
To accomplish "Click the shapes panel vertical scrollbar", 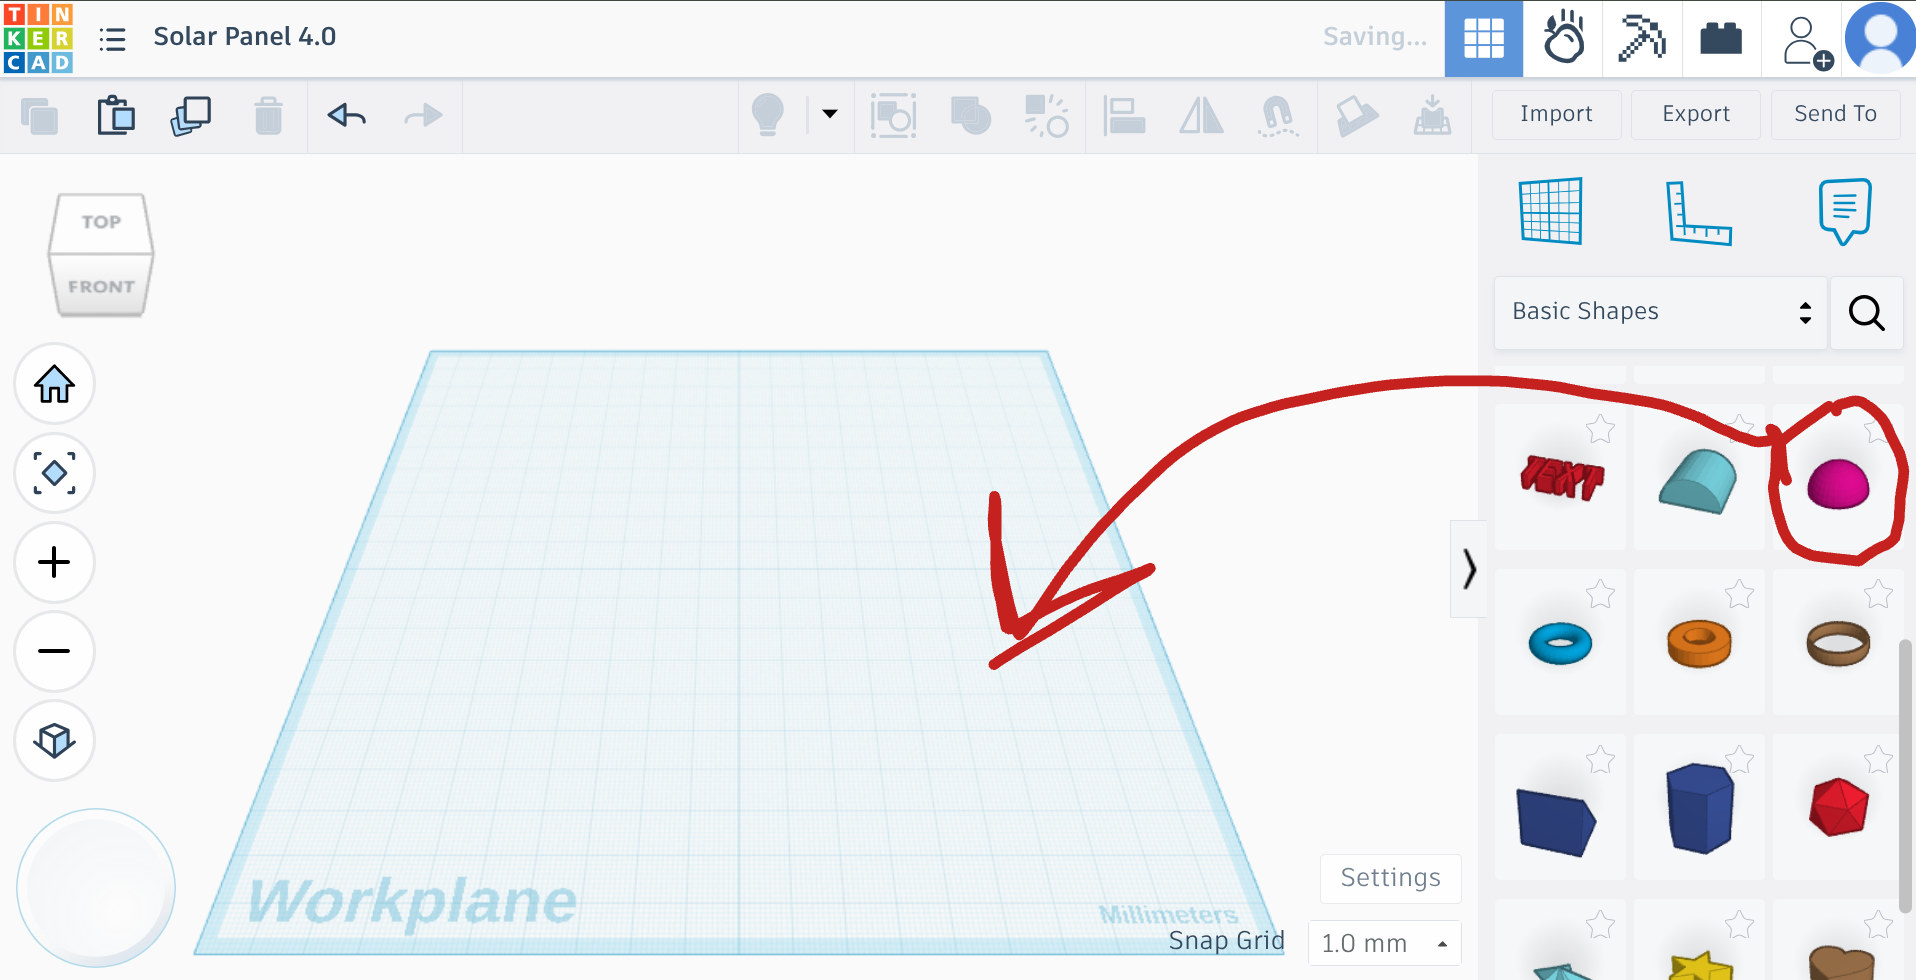I will pyautogui.click(x=1905, y=775).
